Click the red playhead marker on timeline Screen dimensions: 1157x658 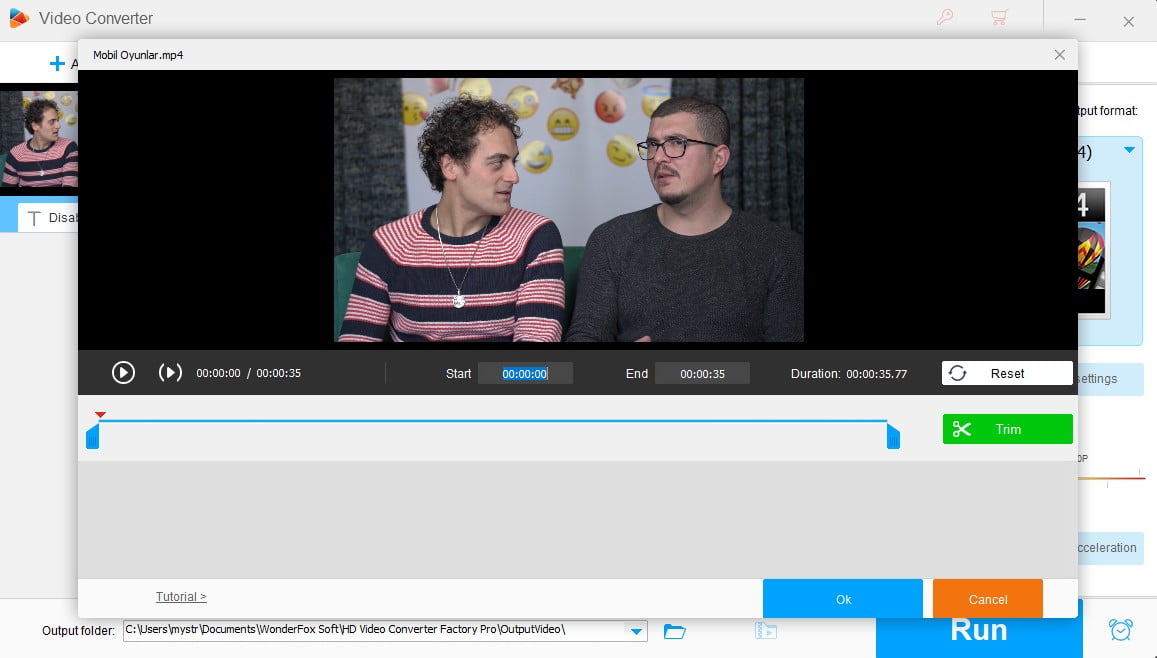pyautogui.click(x=100, y=413)
